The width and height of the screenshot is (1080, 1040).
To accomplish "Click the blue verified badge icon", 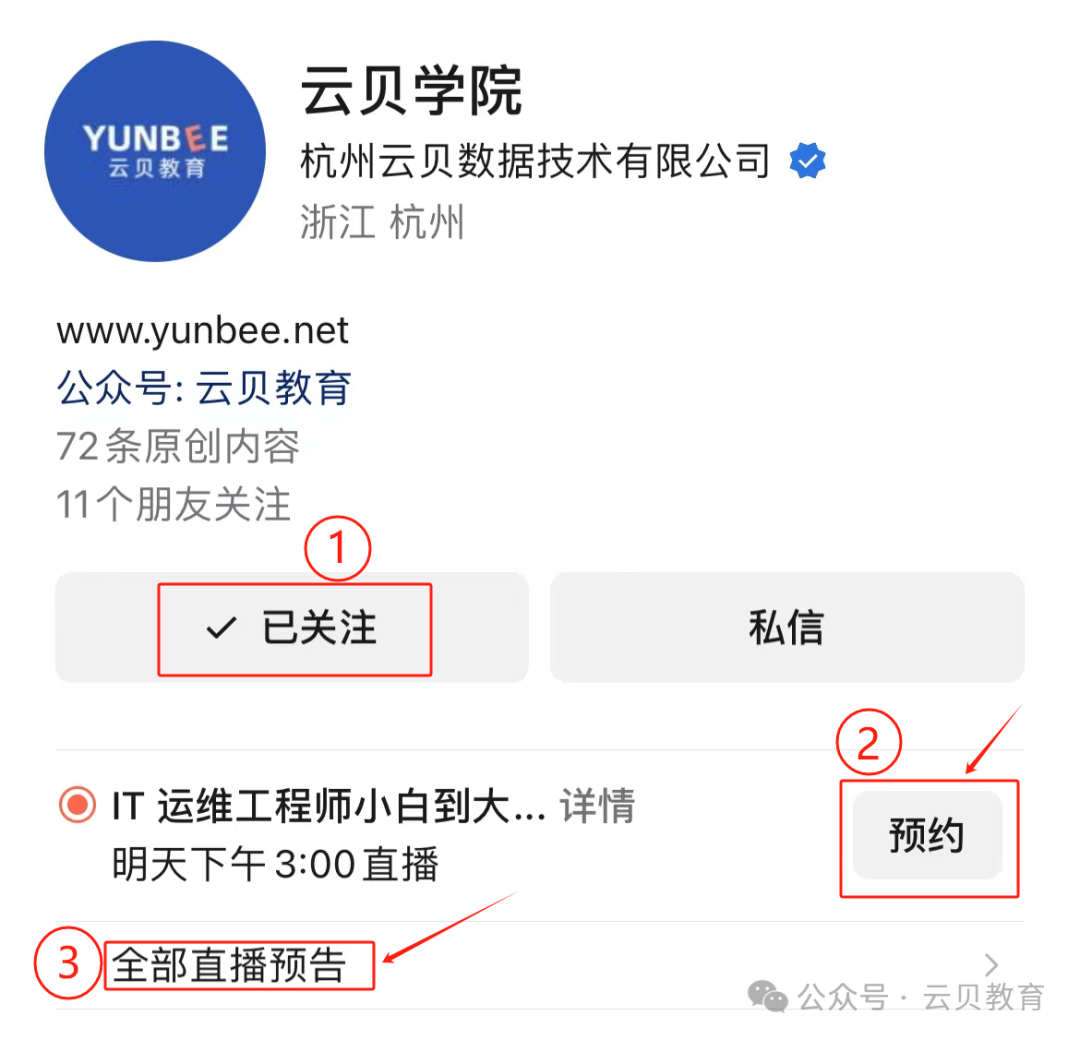I will pyautogui.click(x=807, y=160).
